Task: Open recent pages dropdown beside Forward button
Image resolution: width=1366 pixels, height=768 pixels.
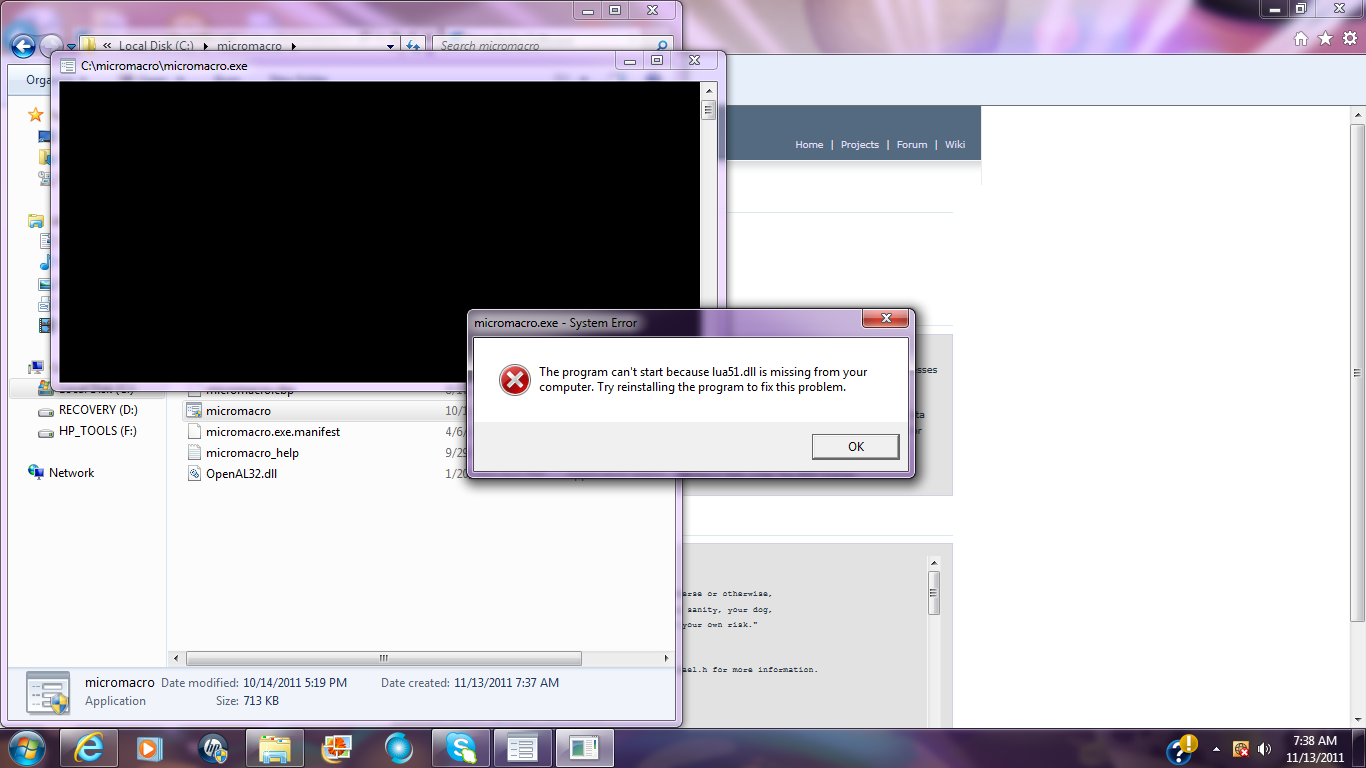Action: click(71, 47)
